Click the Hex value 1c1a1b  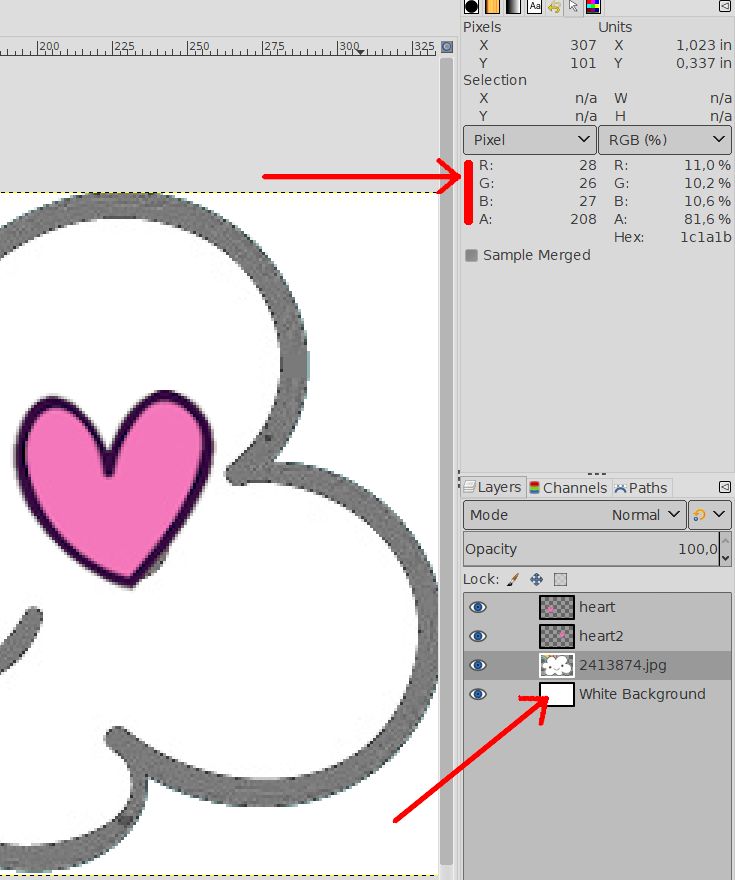(705, 237)
